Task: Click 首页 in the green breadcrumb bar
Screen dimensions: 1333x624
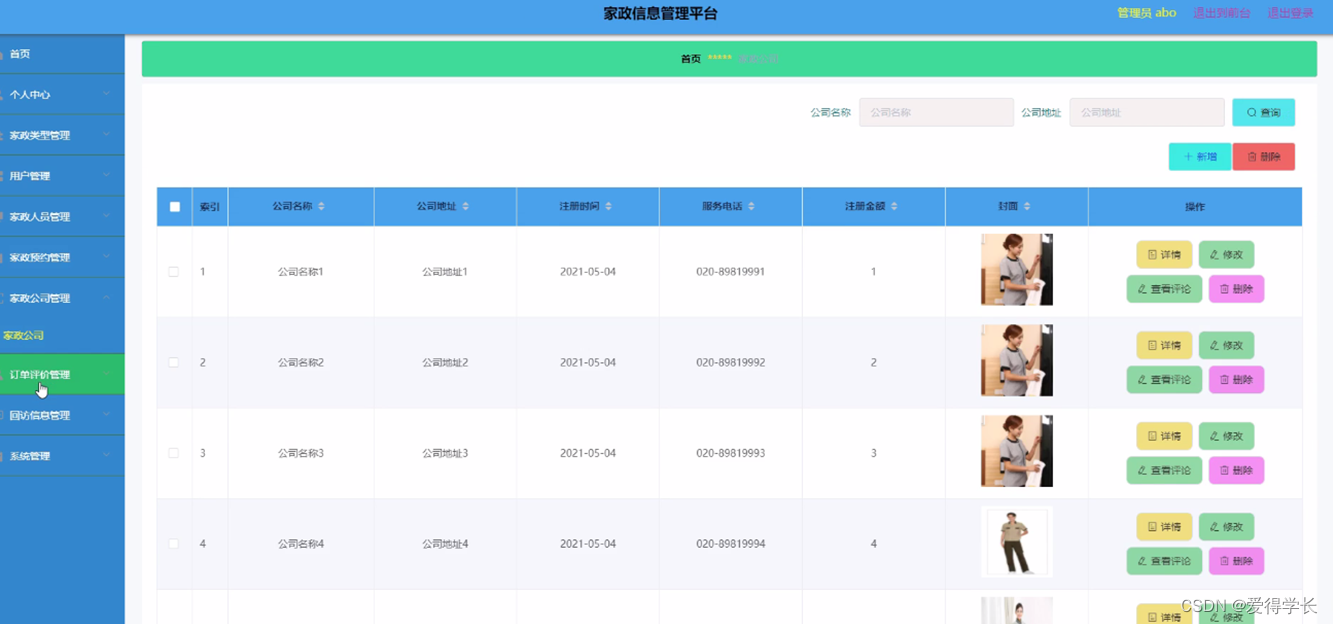Action: [x=691, y=59]
